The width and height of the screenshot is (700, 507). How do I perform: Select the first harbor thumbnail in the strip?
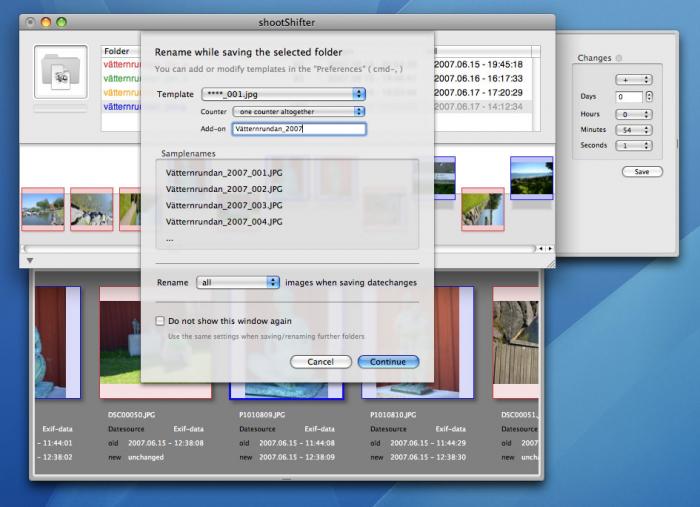(x=43, y=210)
